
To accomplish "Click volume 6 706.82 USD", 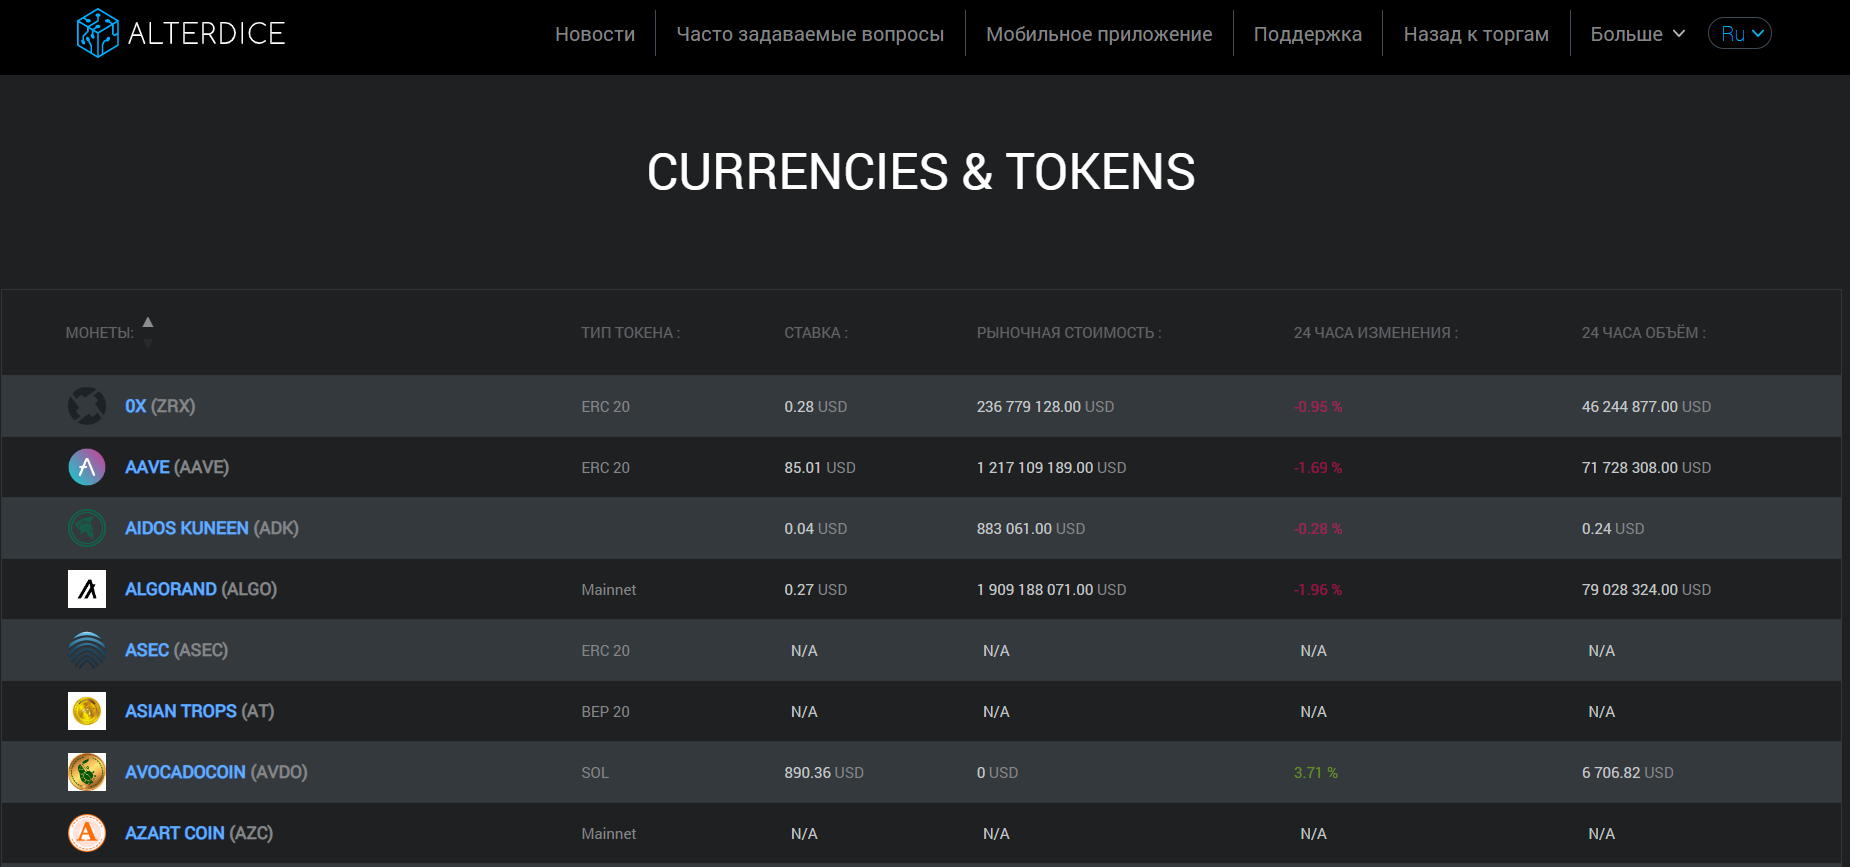I will [x=1627, y=773].
